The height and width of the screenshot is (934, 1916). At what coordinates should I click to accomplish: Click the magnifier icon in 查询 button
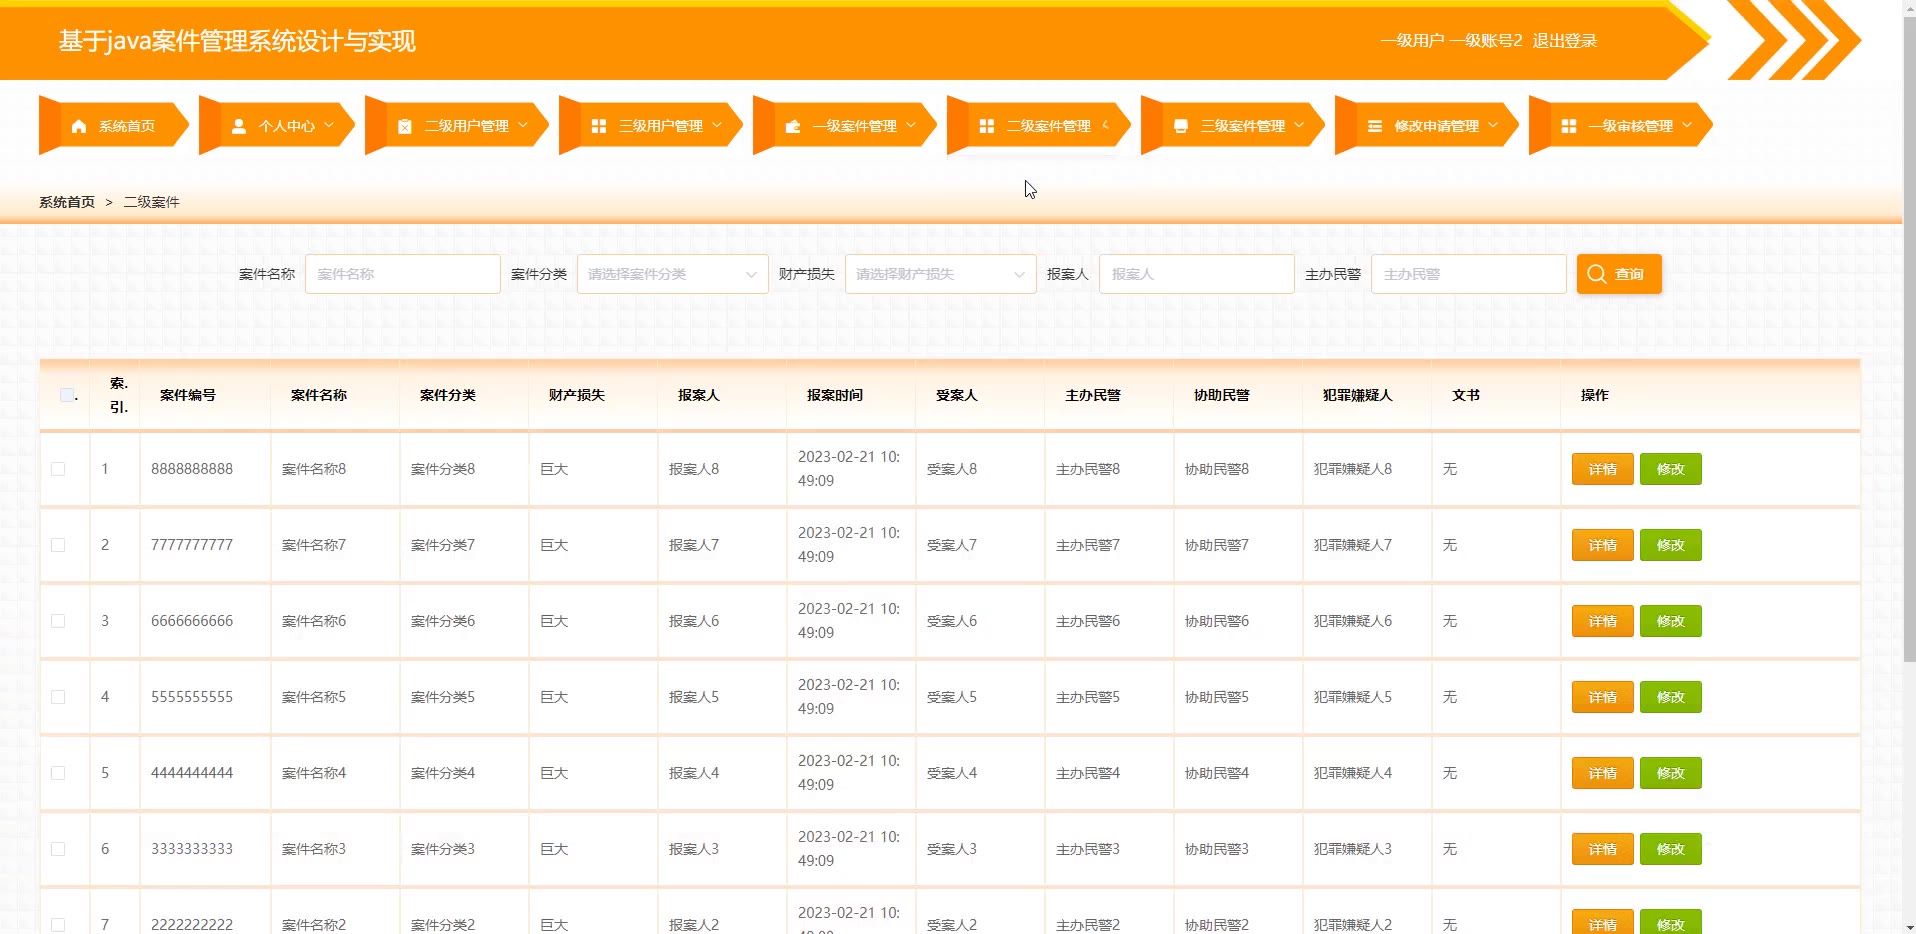point(1597,274)
